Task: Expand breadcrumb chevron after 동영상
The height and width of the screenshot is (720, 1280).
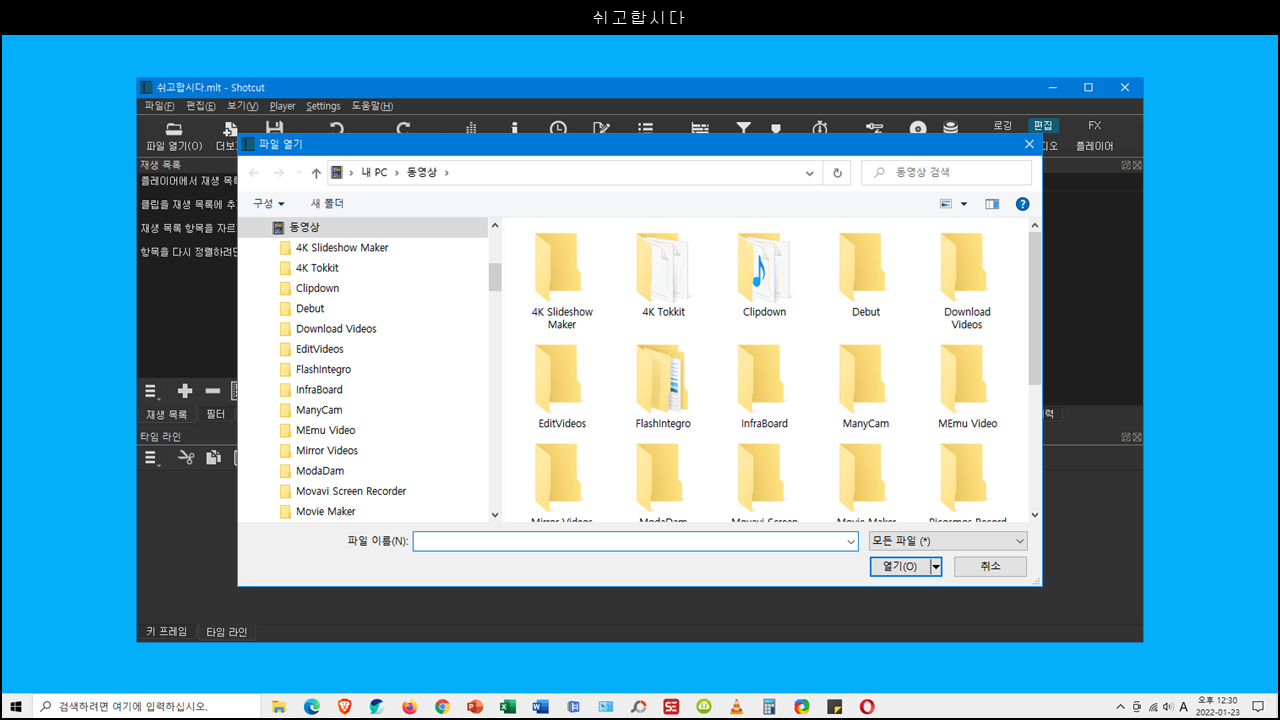Action: 447,173
